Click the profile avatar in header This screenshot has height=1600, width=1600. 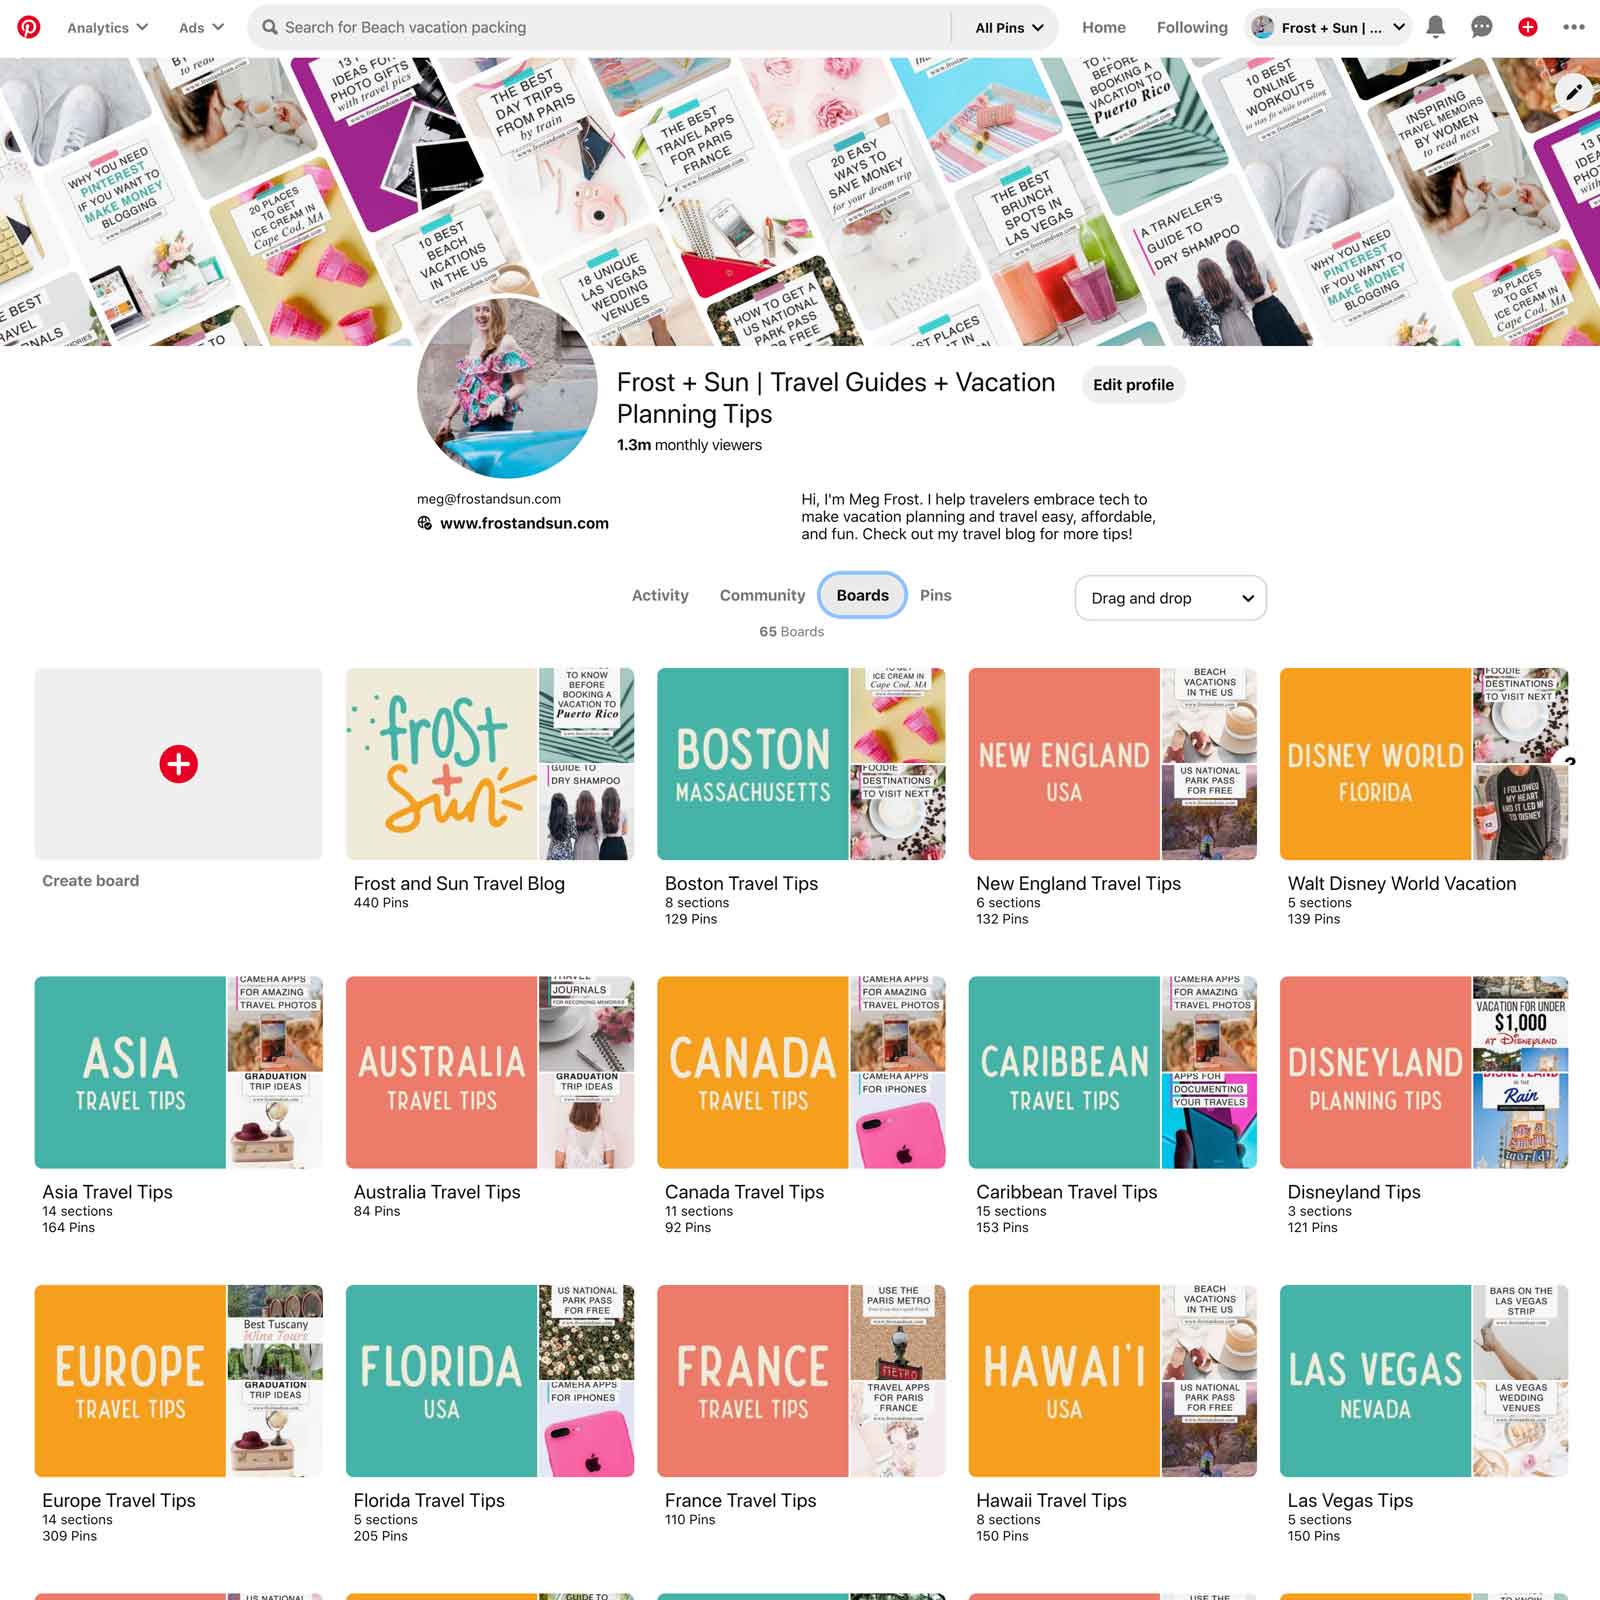1263,27
